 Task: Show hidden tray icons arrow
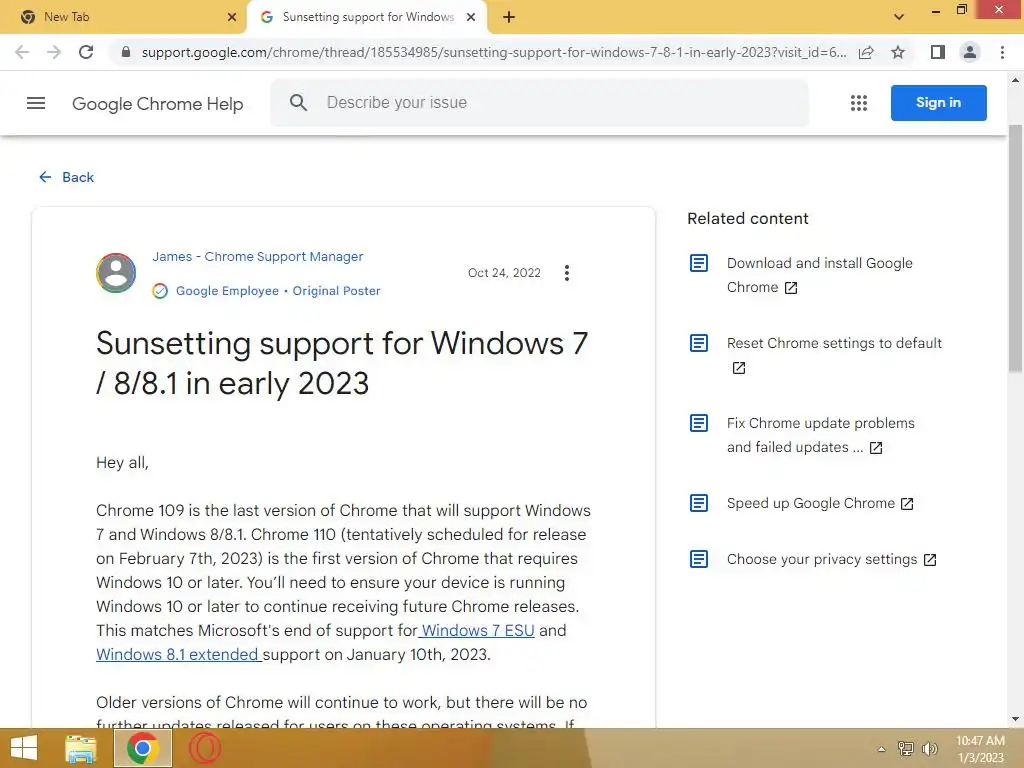coord(881,749)
